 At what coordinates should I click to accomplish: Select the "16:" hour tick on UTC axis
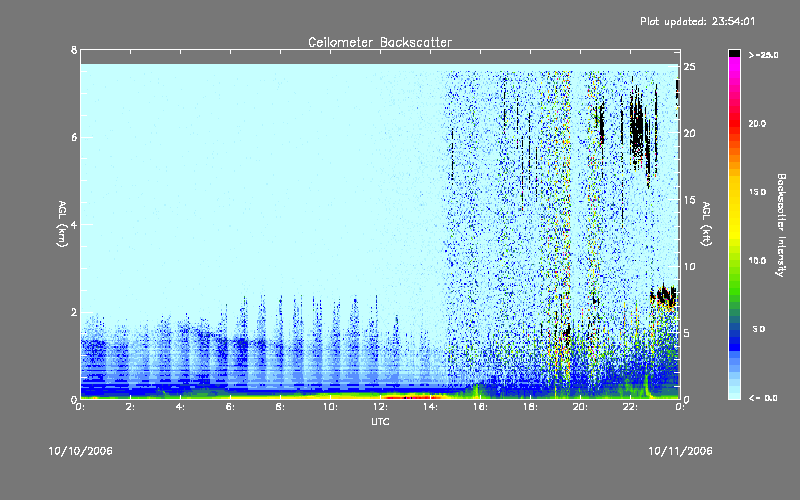click(481, 407)
